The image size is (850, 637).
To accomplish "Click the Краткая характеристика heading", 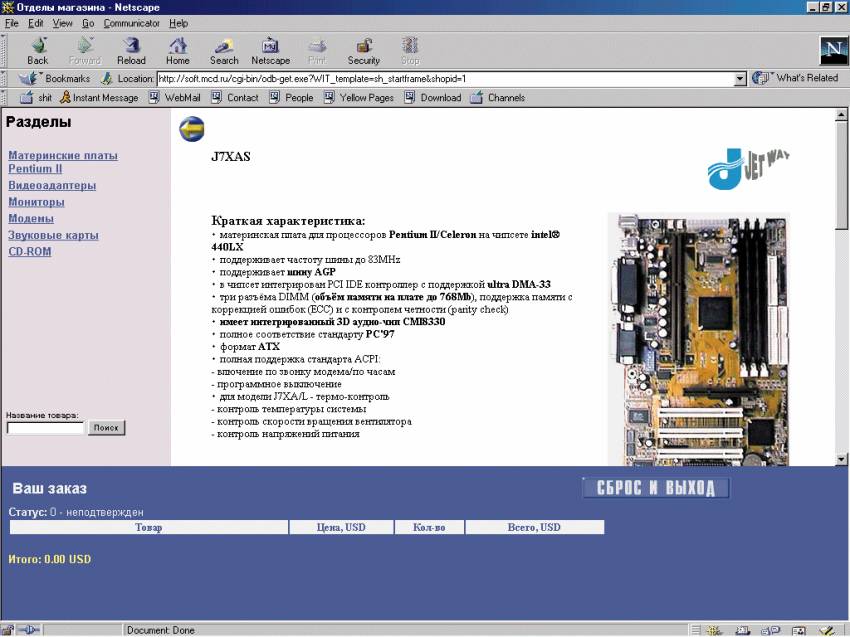I will click(x=288, y=221).
